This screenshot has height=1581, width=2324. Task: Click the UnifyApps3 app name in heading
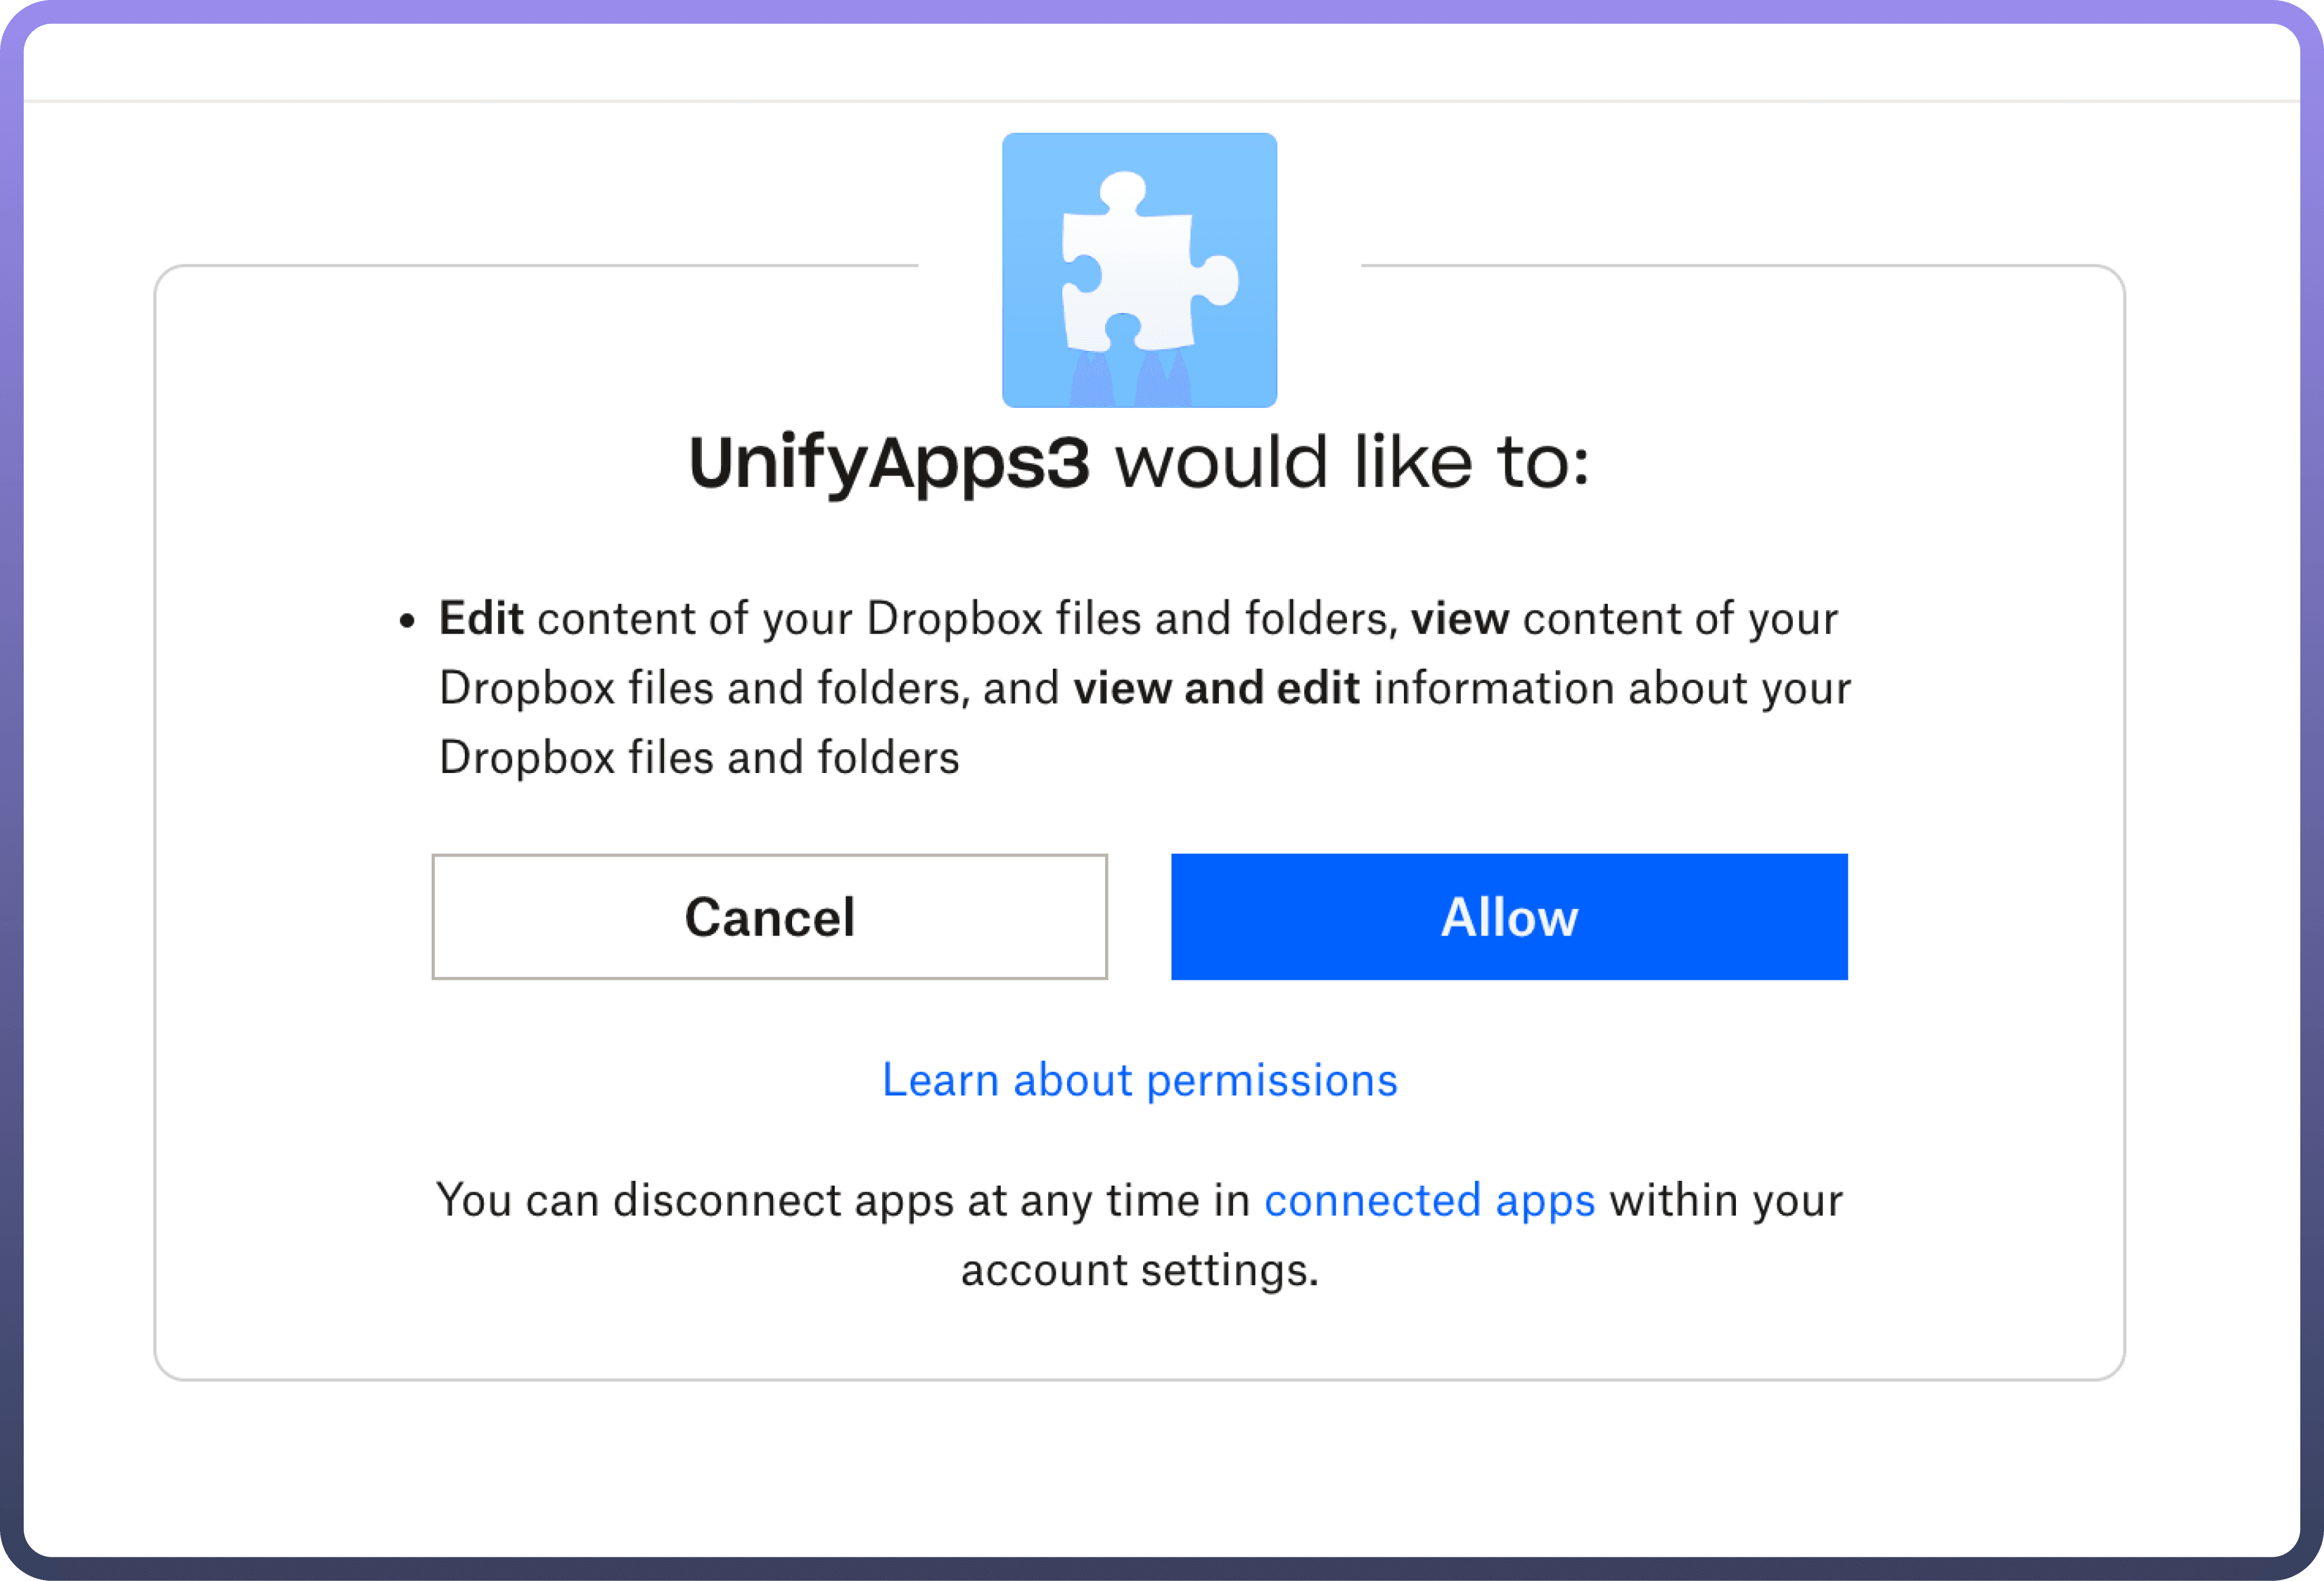click(889, 463)
